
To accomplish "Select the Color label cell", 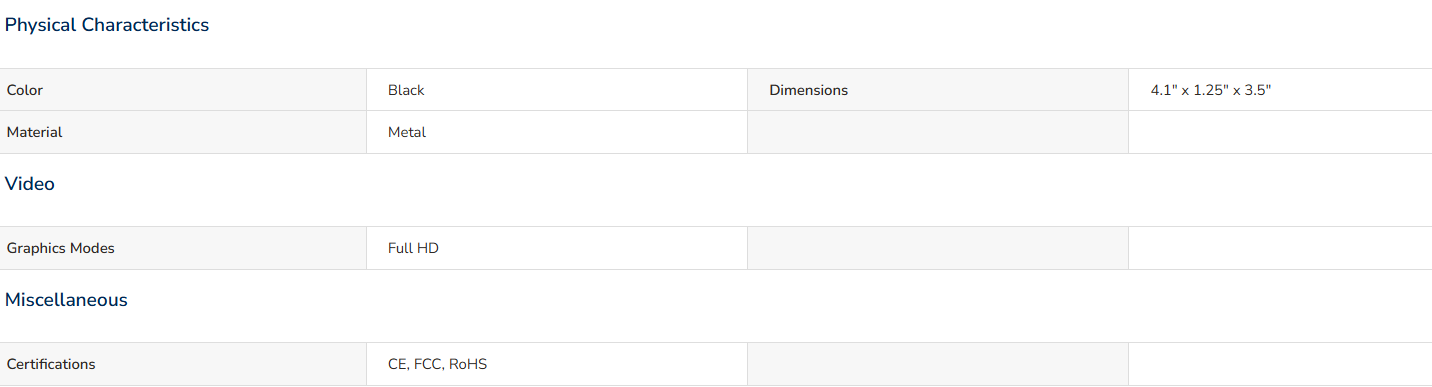I will (x=183, y=90).
